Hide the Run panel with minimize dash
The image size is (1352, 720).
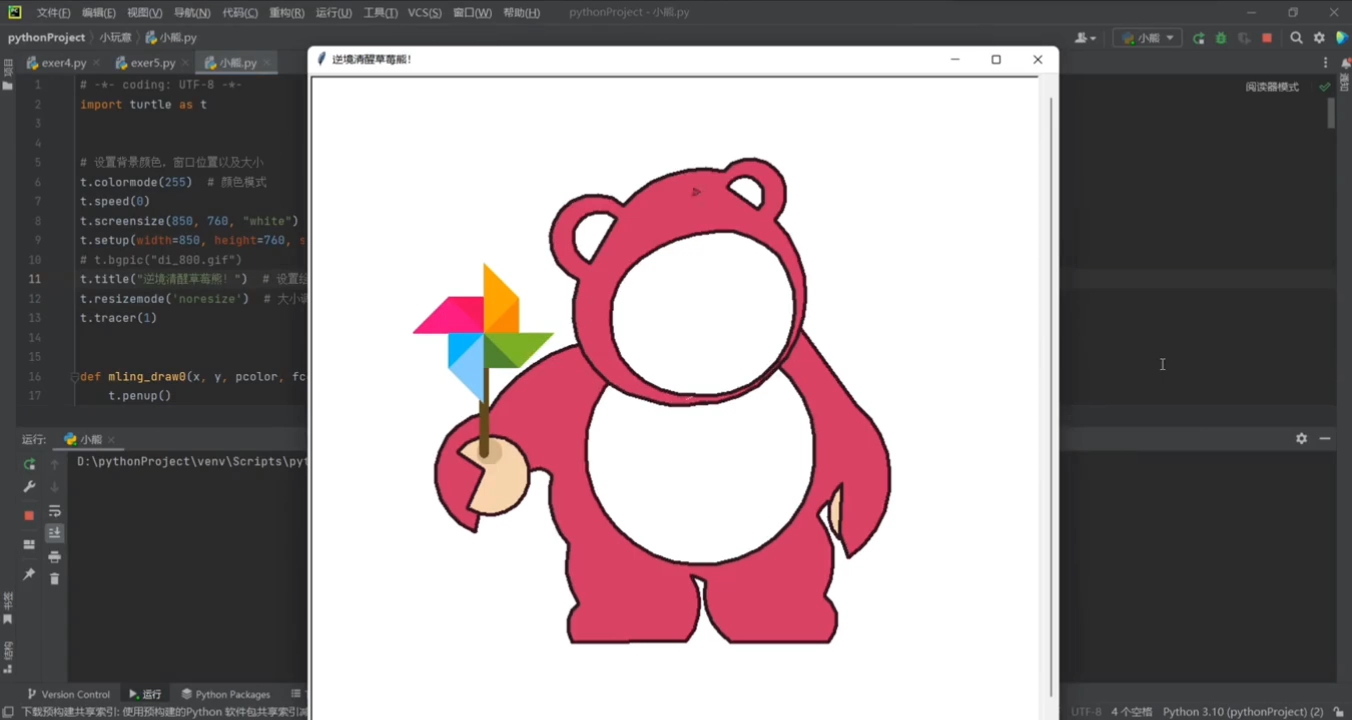point(1325,439)
